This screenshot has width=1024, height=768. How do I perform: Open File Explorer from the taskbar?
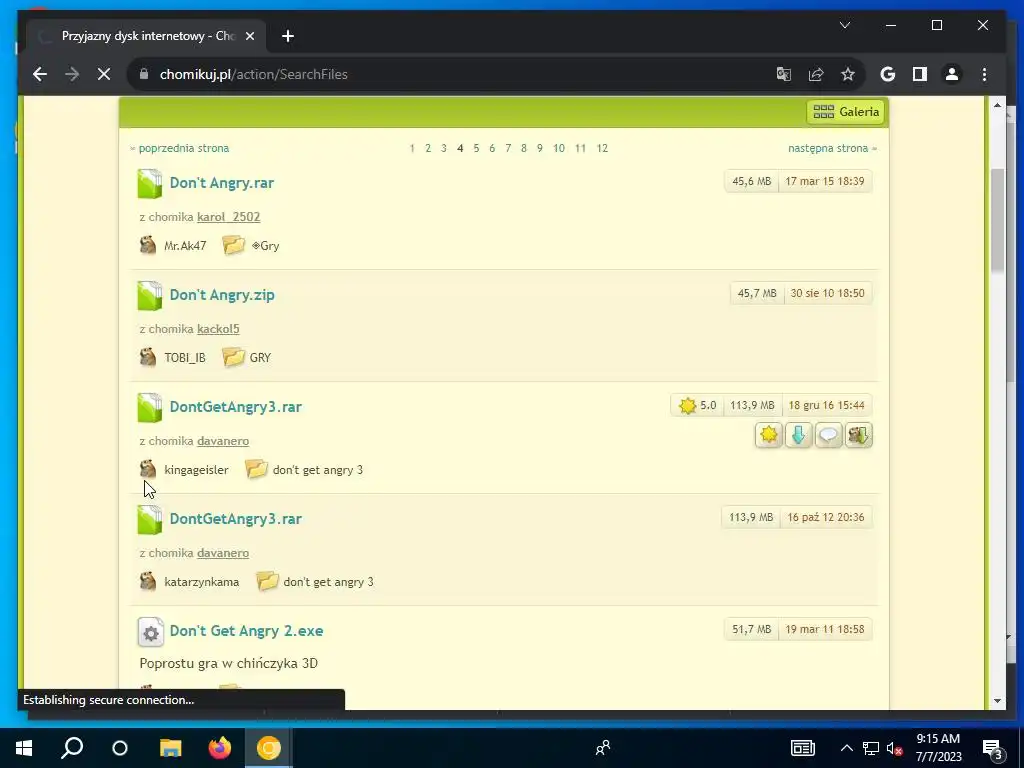pos(170,748)
